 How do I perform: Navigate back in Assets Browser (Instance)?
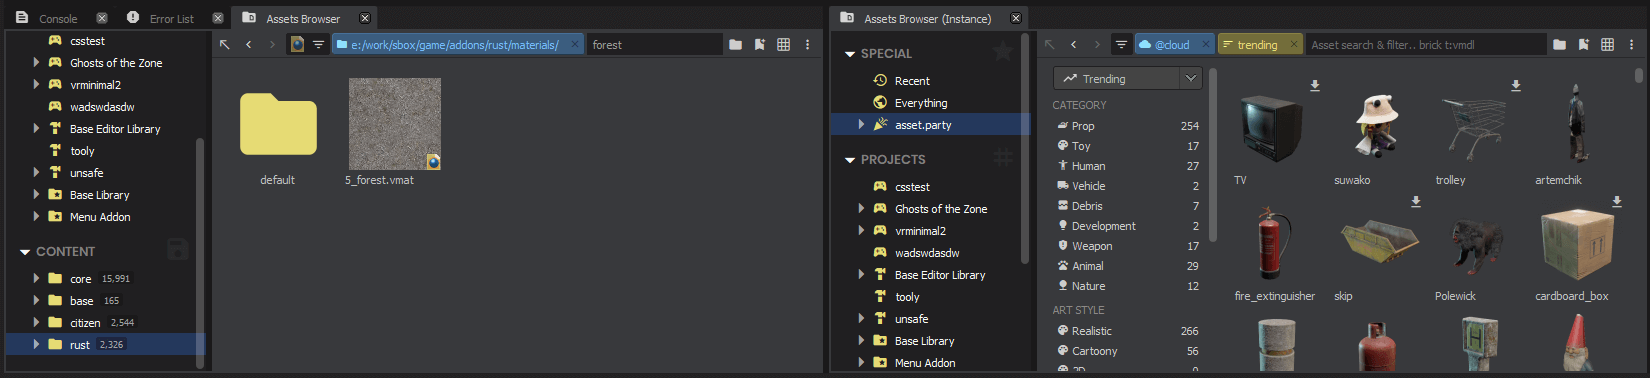click(x=1074, y=44)
